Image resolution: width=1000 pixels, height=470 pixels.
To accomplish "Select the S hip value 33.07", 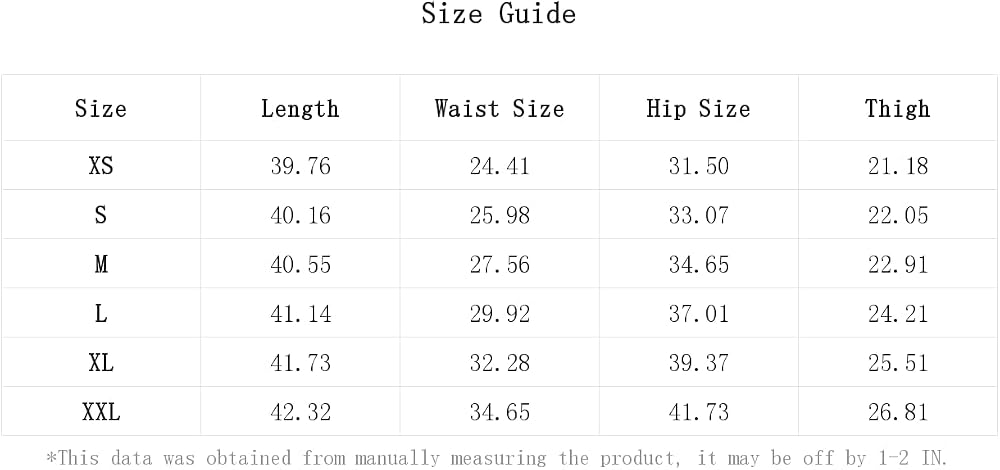I will [698, 215].
